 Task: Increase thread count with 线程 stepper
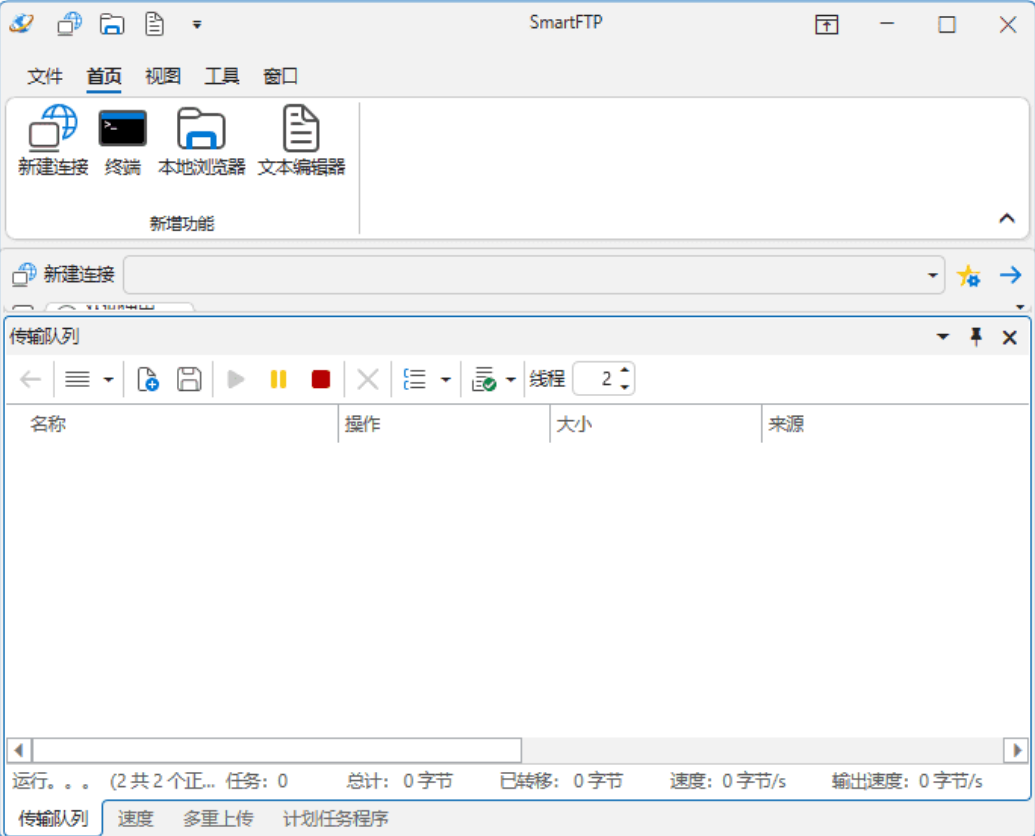[626, 372]
